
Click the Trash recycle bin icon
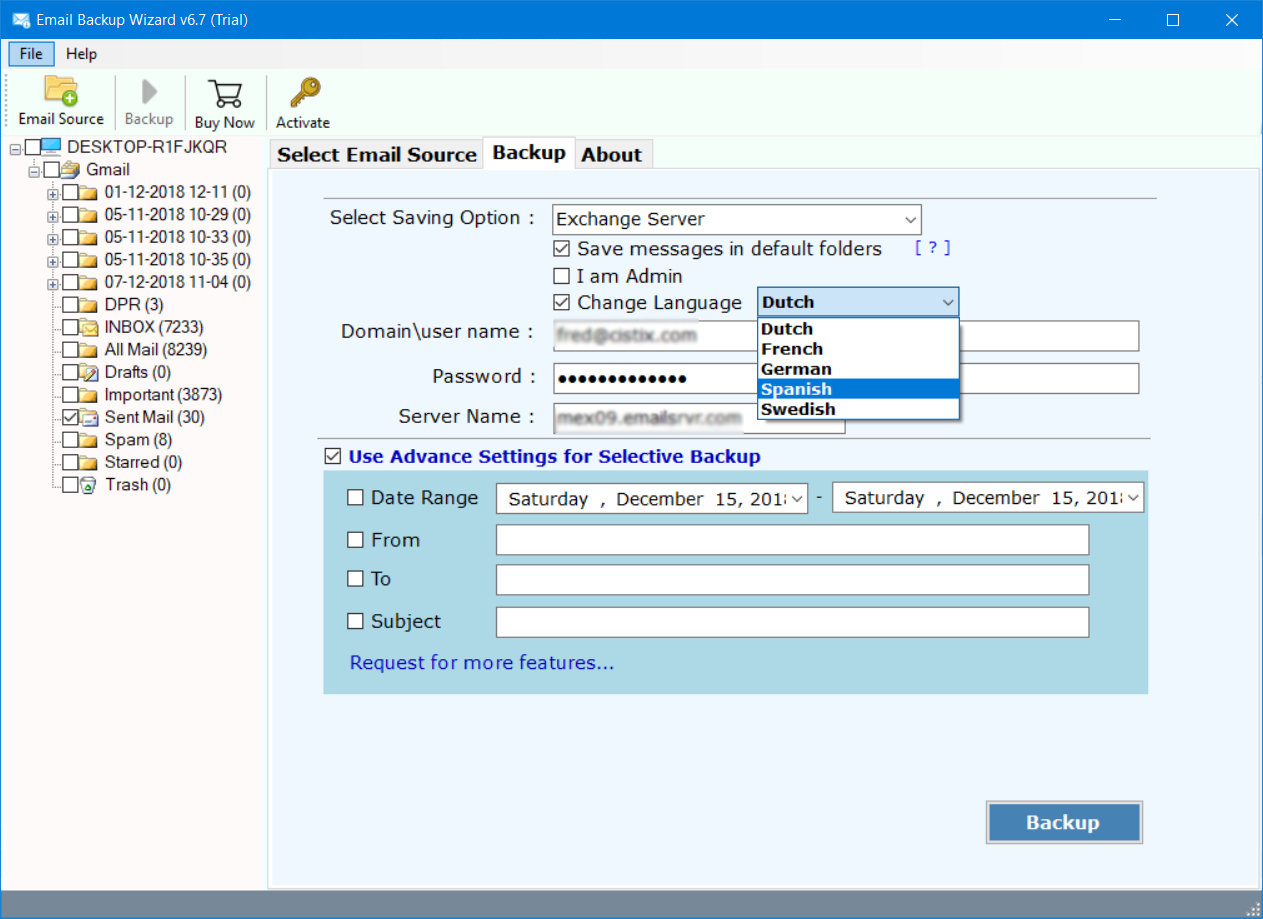tap(89, 485)
